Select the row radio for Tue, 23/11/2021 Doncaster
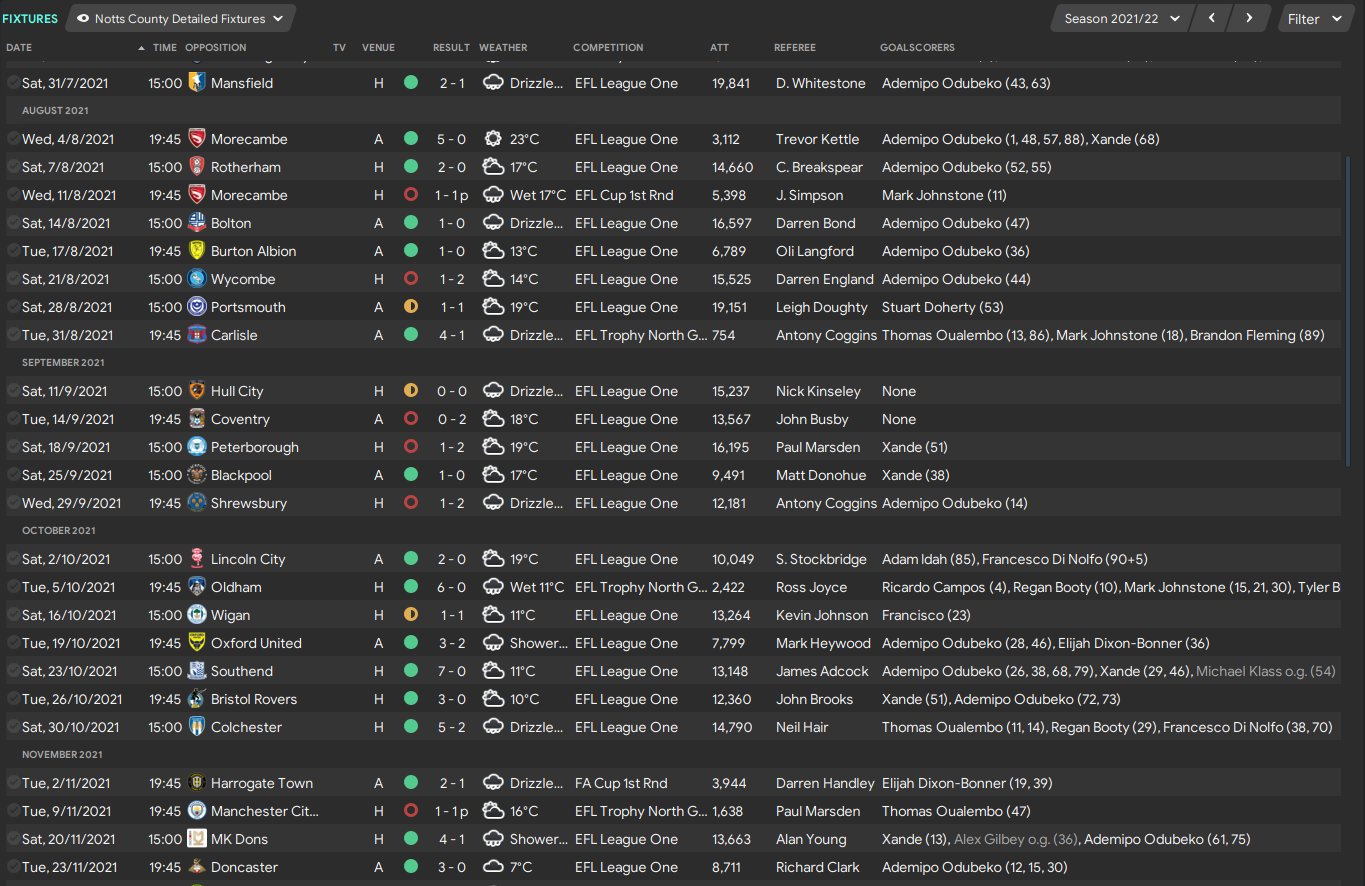The height and width of the screenshot is (886, 1365). pyautogui.click(x=13, y=867)
